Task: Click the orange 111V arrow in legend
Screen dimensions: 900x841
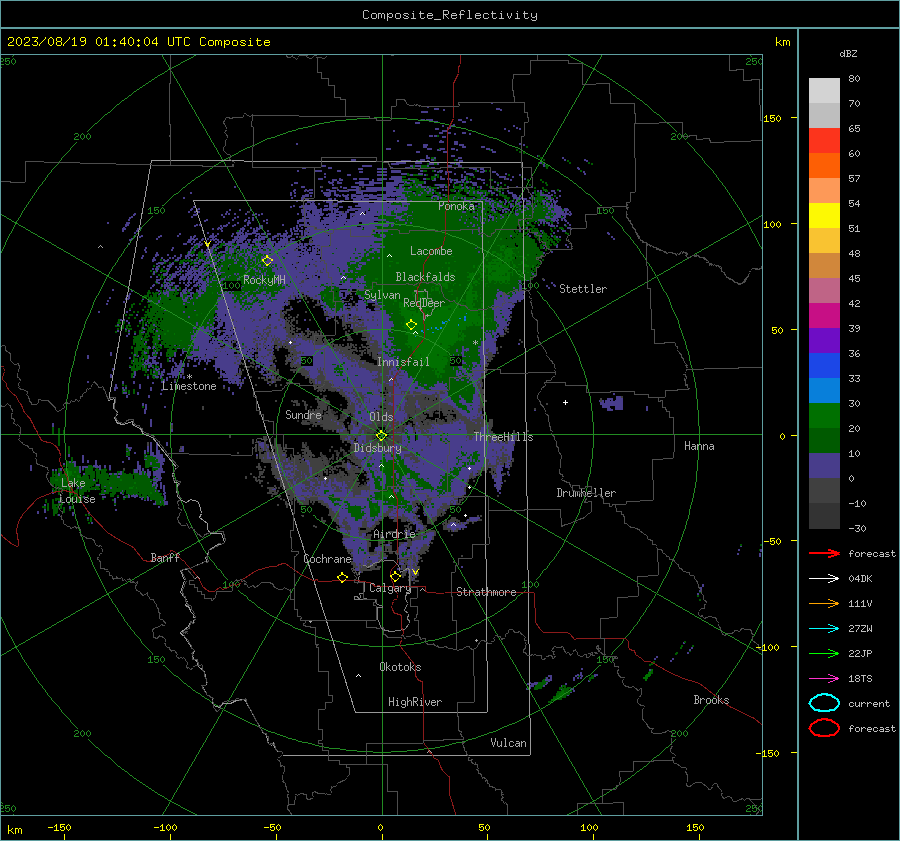Action: [x=824, y=603]
